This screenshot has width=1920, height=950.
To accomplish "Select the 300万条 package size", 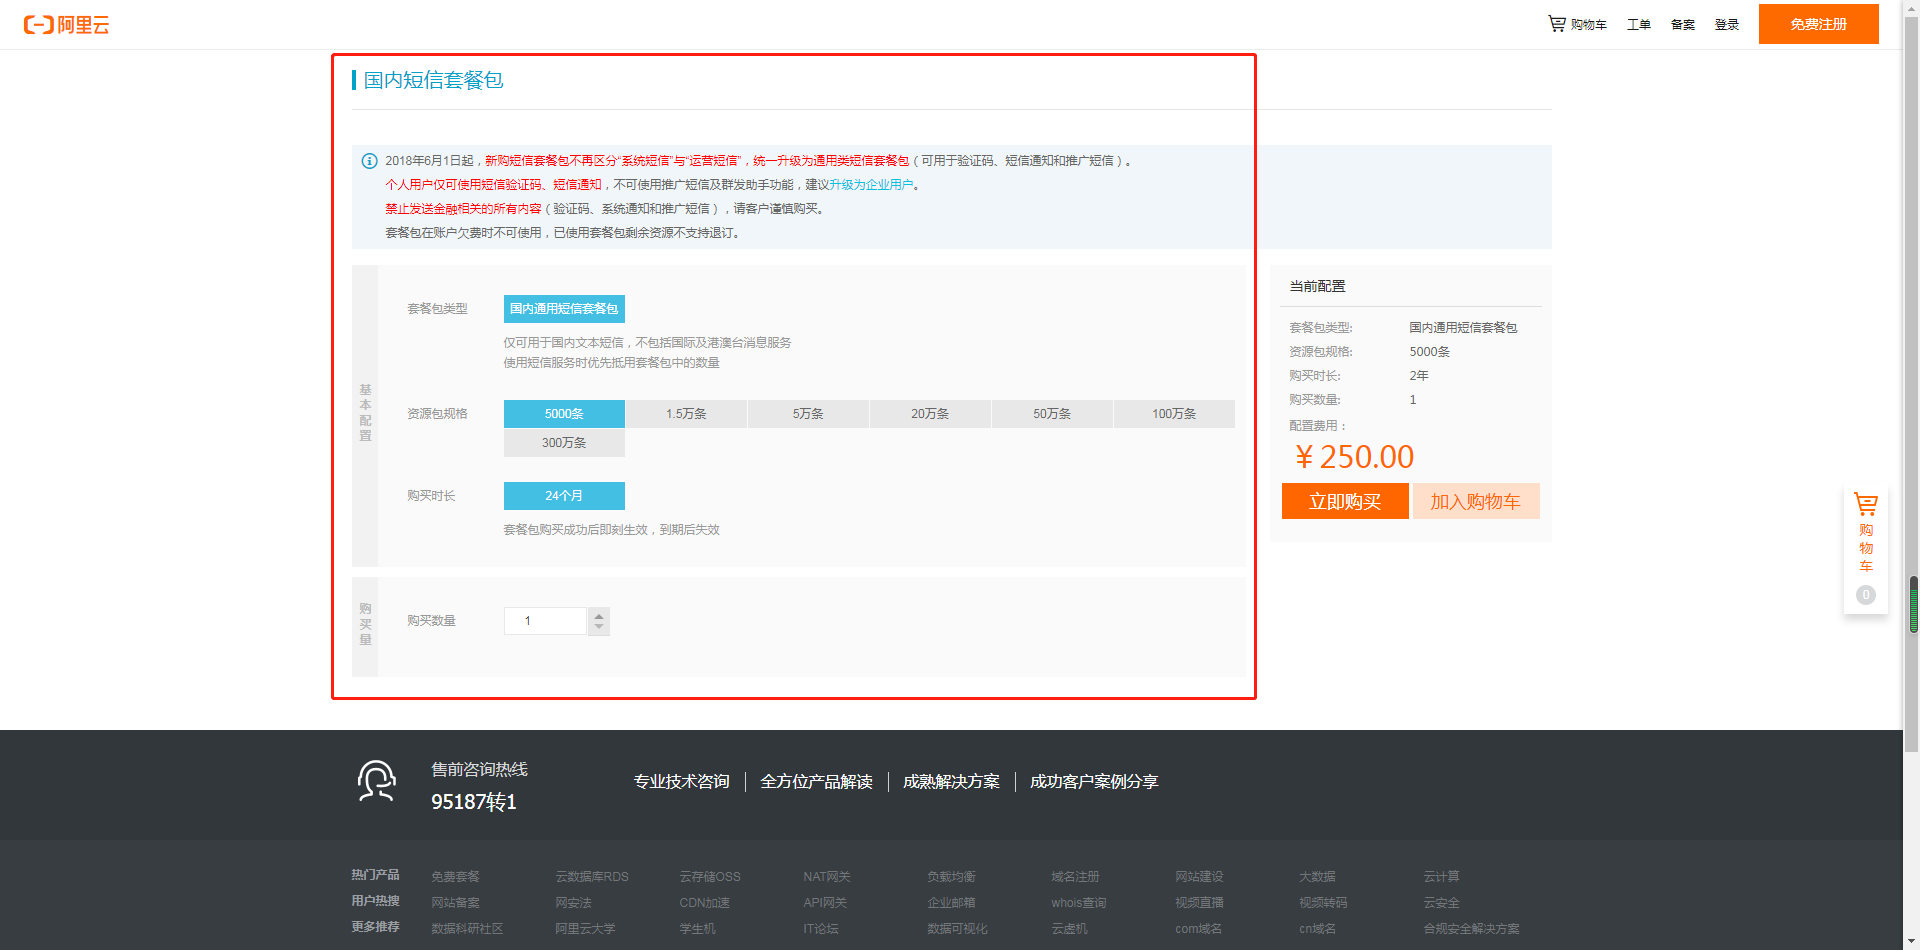I will pyautogui.click(x=564, y=443).
